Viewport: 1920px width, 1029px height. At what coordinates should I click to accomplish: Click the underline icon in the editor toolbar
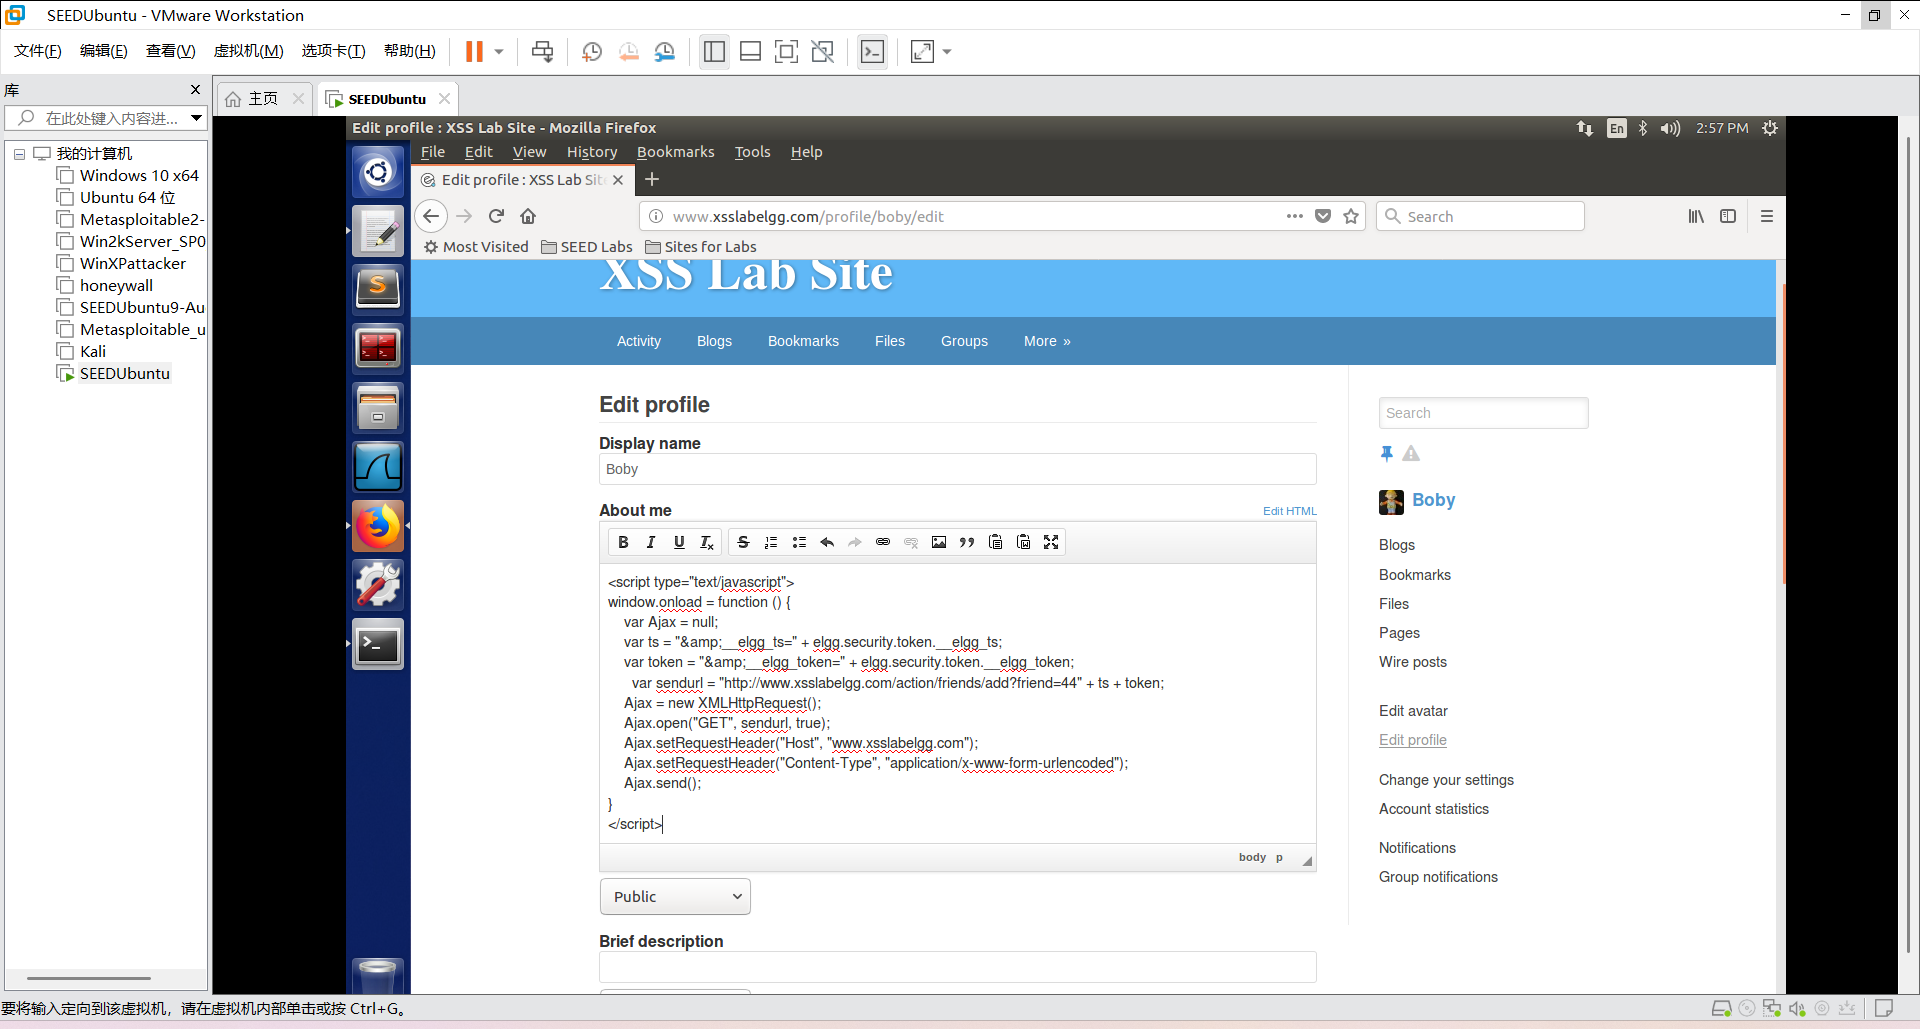pos(679,542)
